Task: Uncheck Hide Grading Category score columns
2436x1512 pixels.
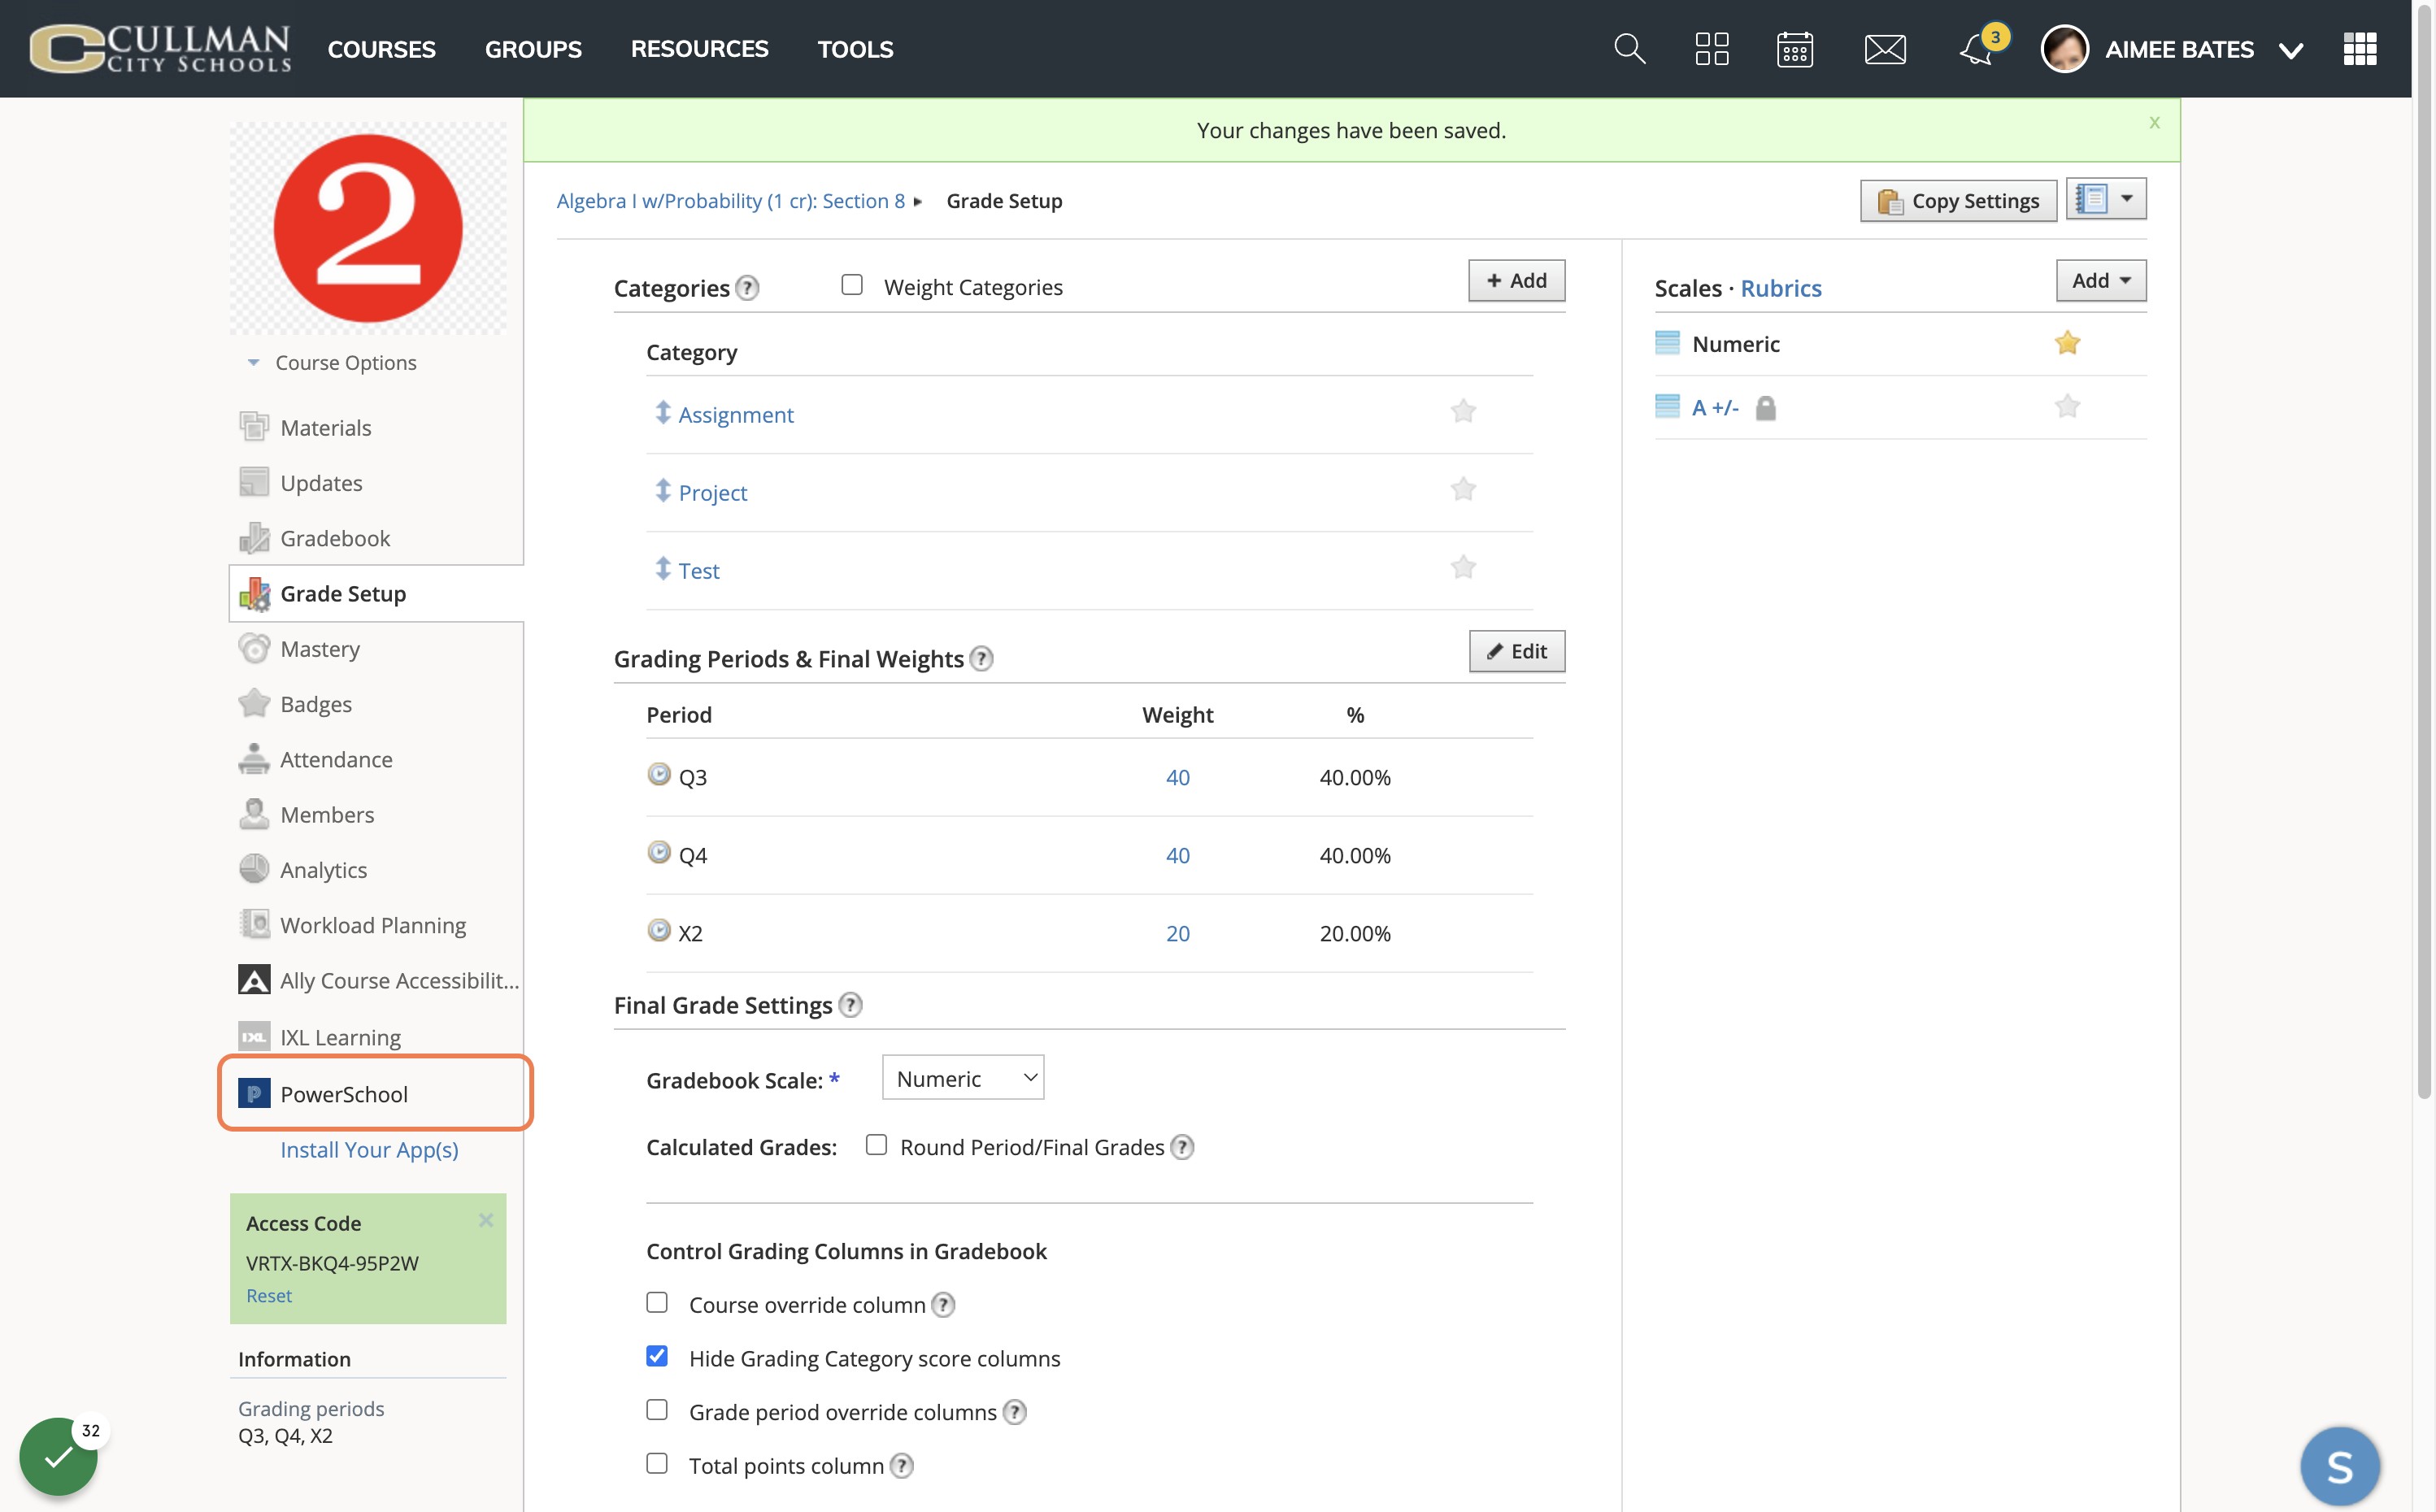Action: point(656,1356)
